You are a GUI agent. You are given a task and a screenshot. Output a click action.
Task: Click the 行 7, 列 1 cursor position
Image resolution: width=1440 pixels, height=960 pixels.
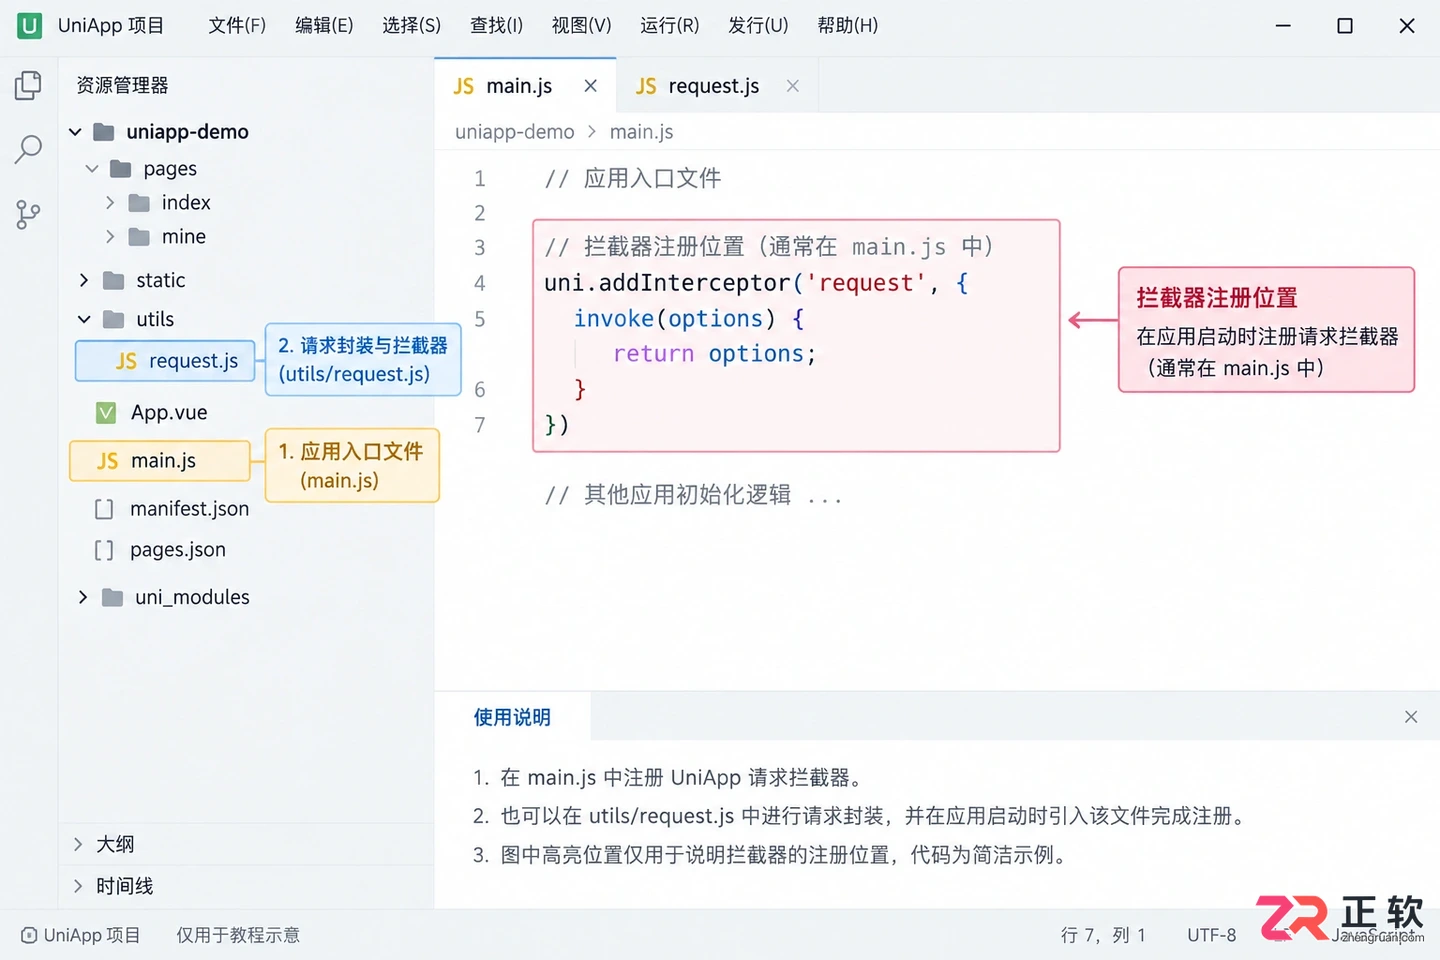[x=1103, y=936]
